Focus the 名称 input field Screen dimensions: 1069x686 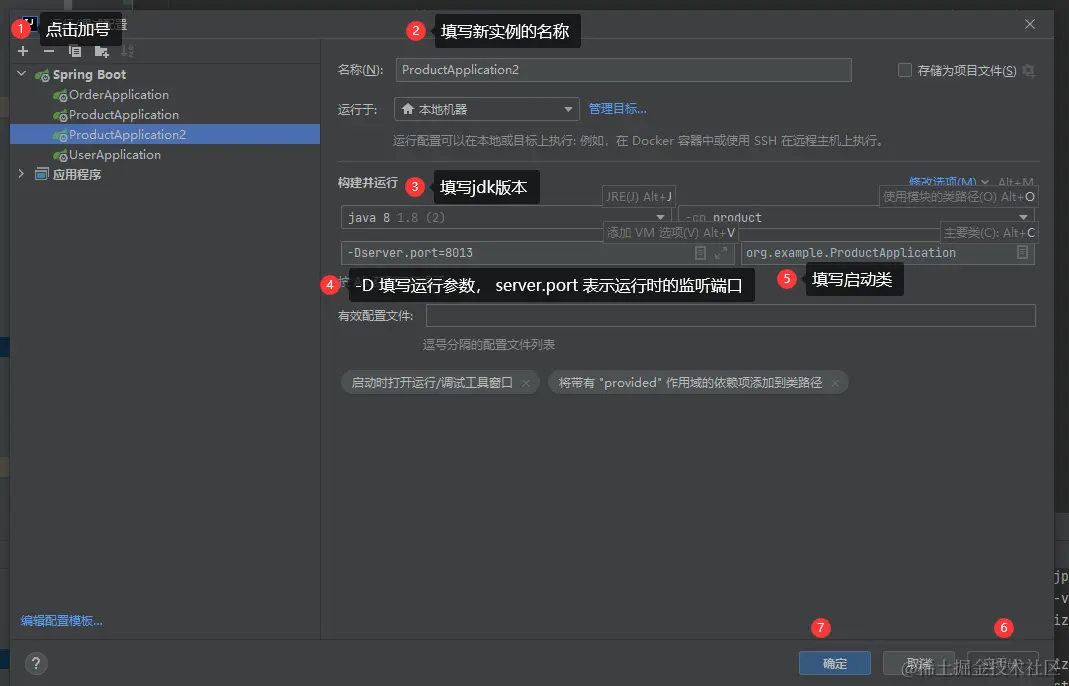click(623, 70)
